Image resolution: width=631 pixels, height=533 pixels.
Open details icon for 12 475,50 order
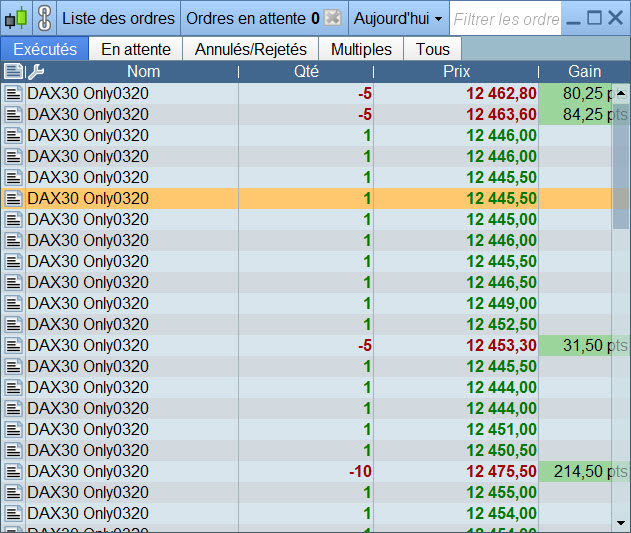[x=13, y=471]
